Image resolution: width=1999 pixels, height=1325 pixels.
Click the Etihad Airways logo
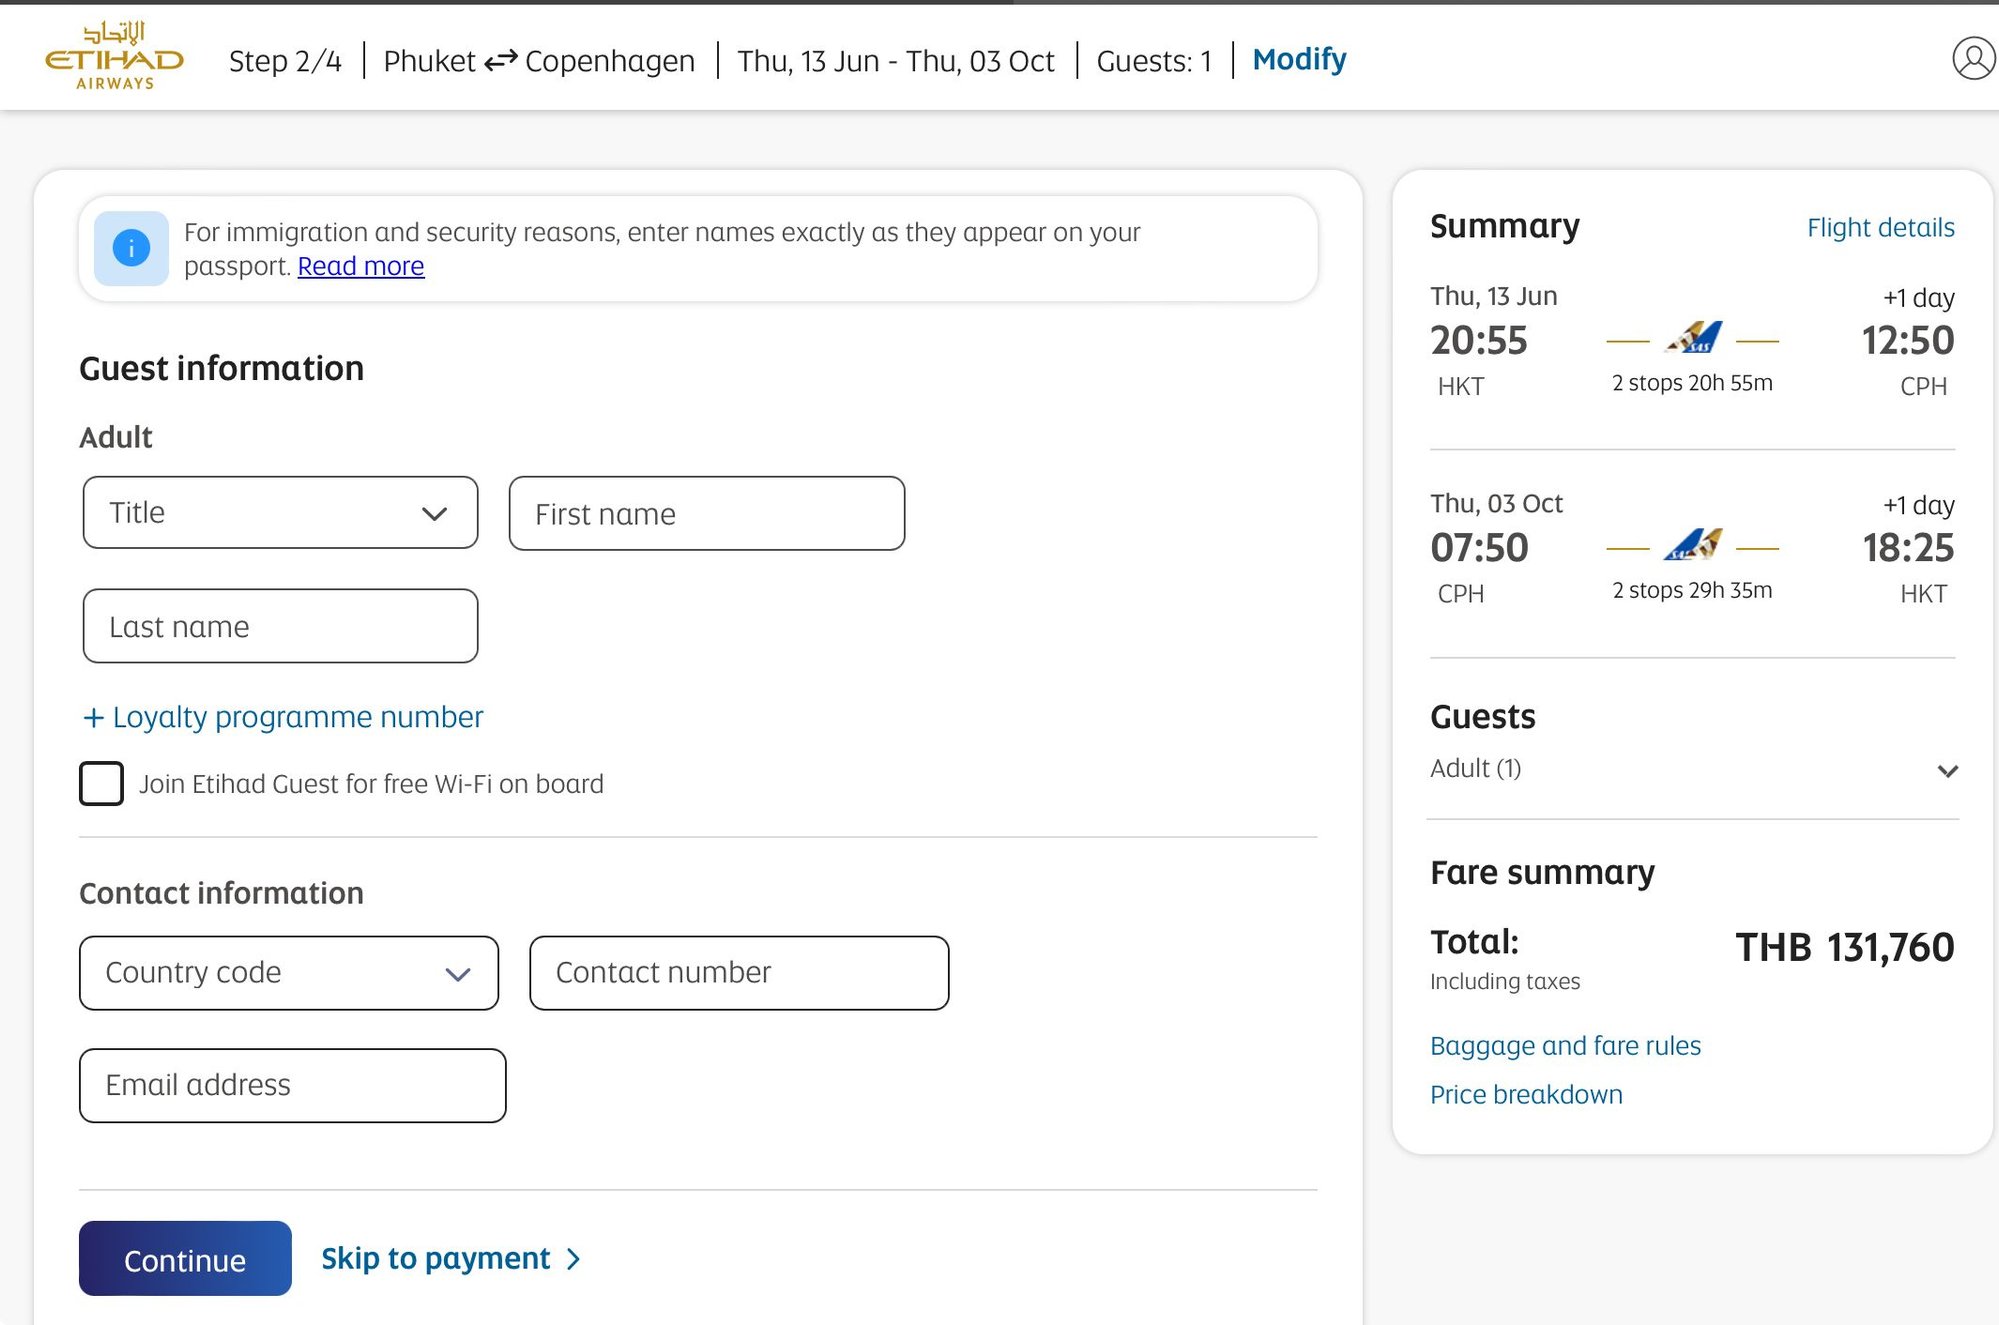coord(110,56)
